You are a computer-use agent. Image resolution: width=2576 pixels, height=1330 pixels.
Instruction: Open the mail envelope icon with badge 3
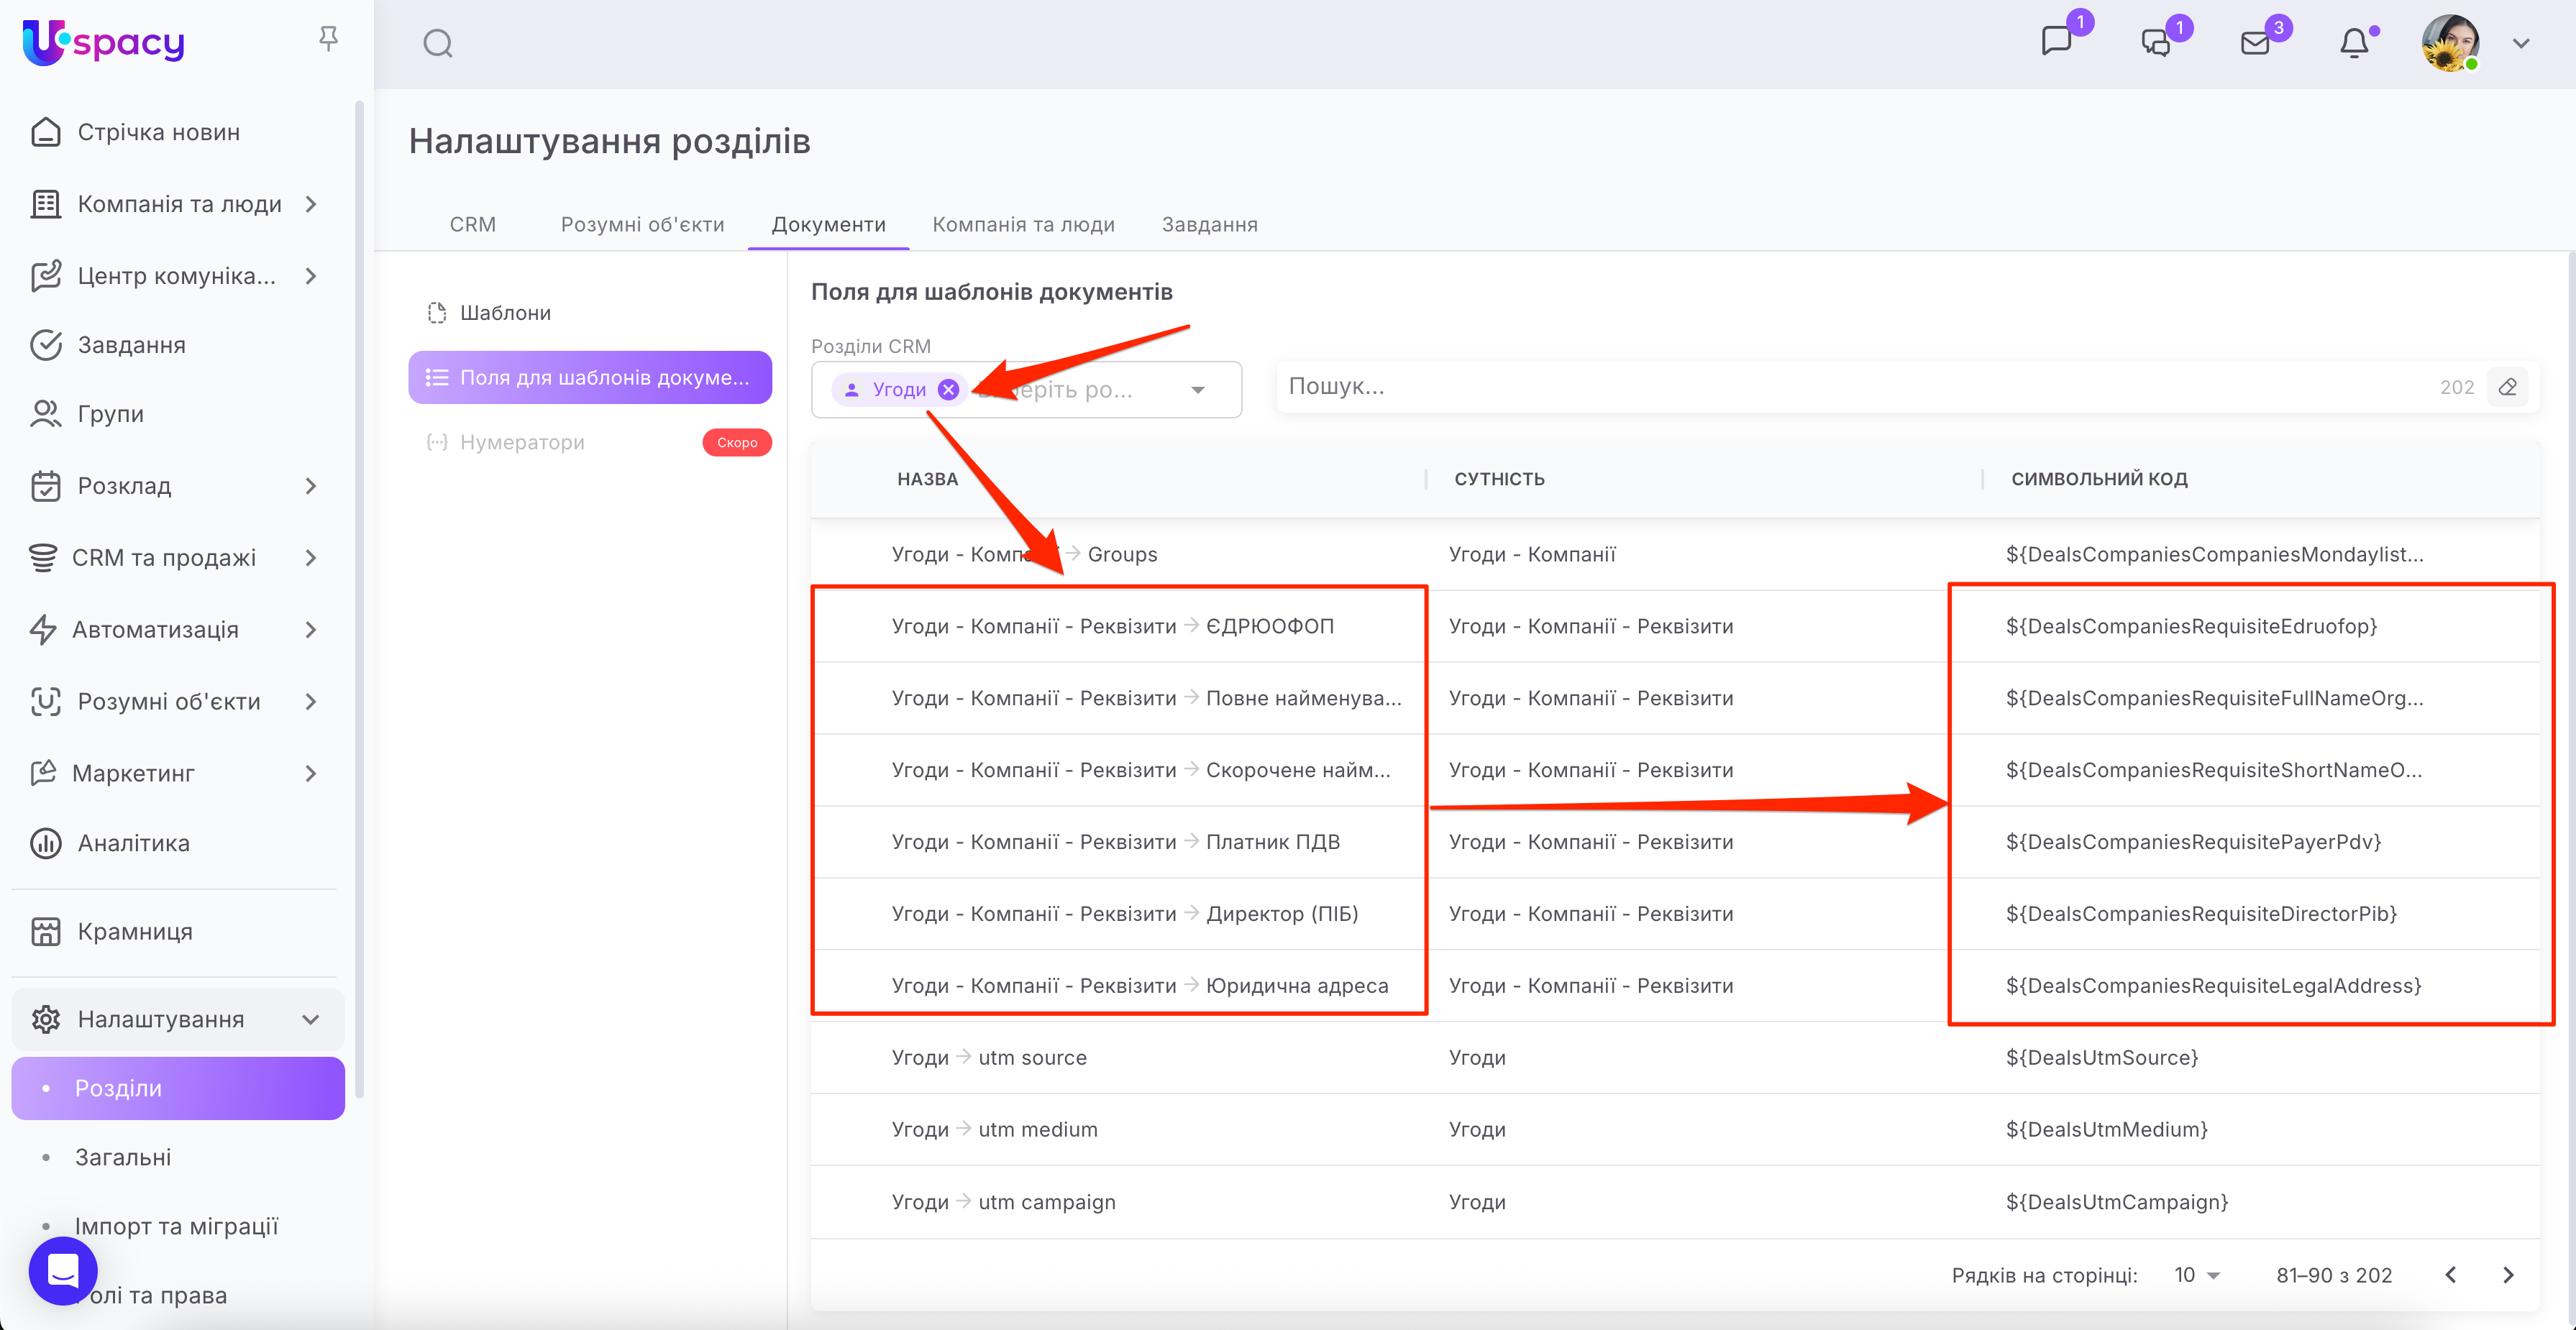(x=2255, y=43)
